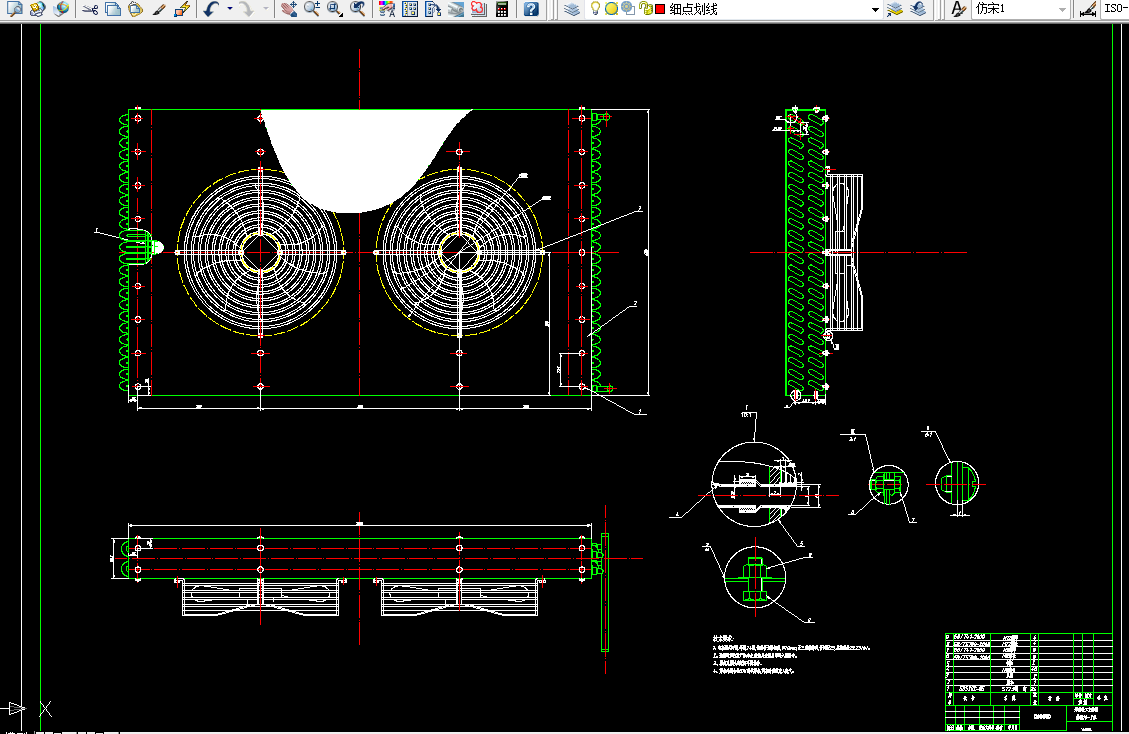This screenshot has width=1129, height=734.
Task: Expand the 细点划线 layer dropdown
Action: coord(875,9)
